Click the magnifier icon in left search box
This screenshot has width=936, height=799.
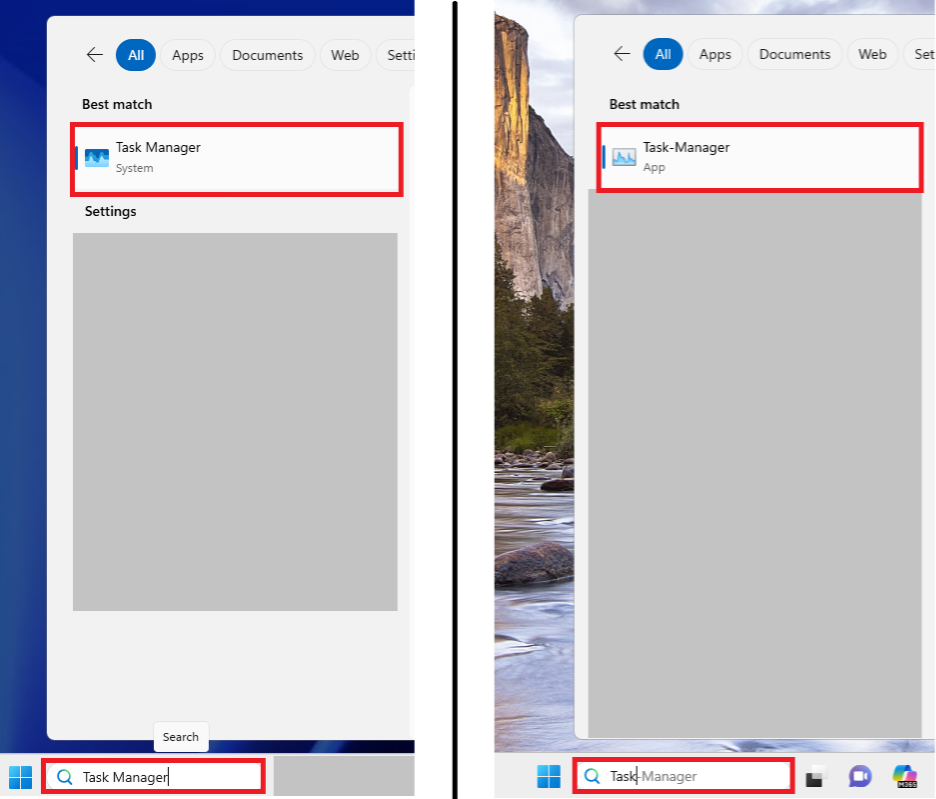click(64, 777)
